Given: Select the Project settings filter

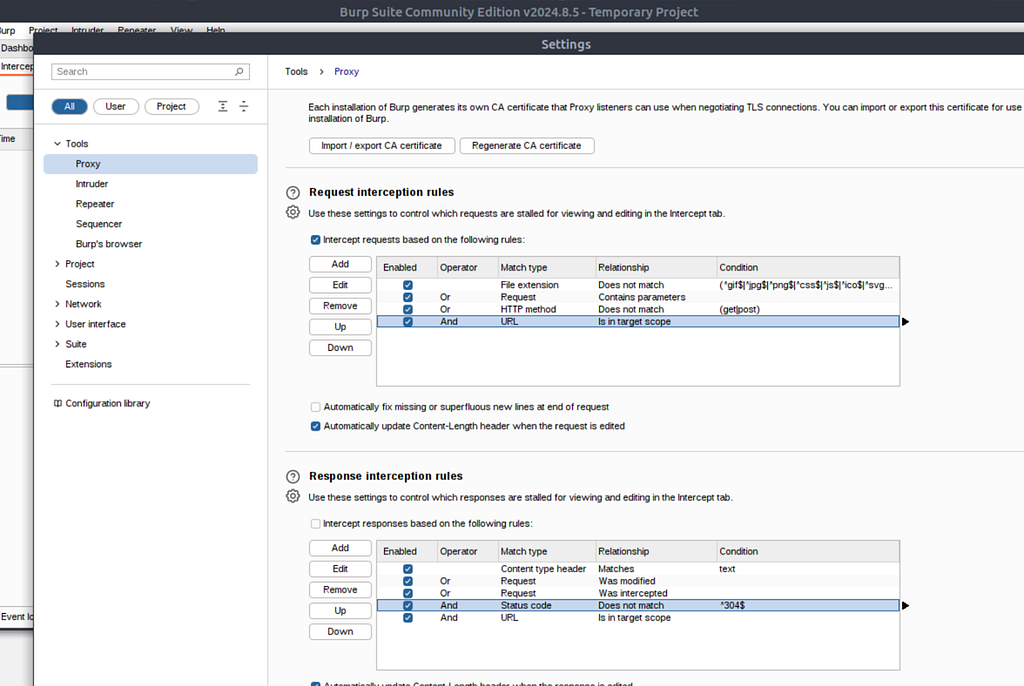Looking at the screenshot, I should pyautogui.click(x=171, y=106).
